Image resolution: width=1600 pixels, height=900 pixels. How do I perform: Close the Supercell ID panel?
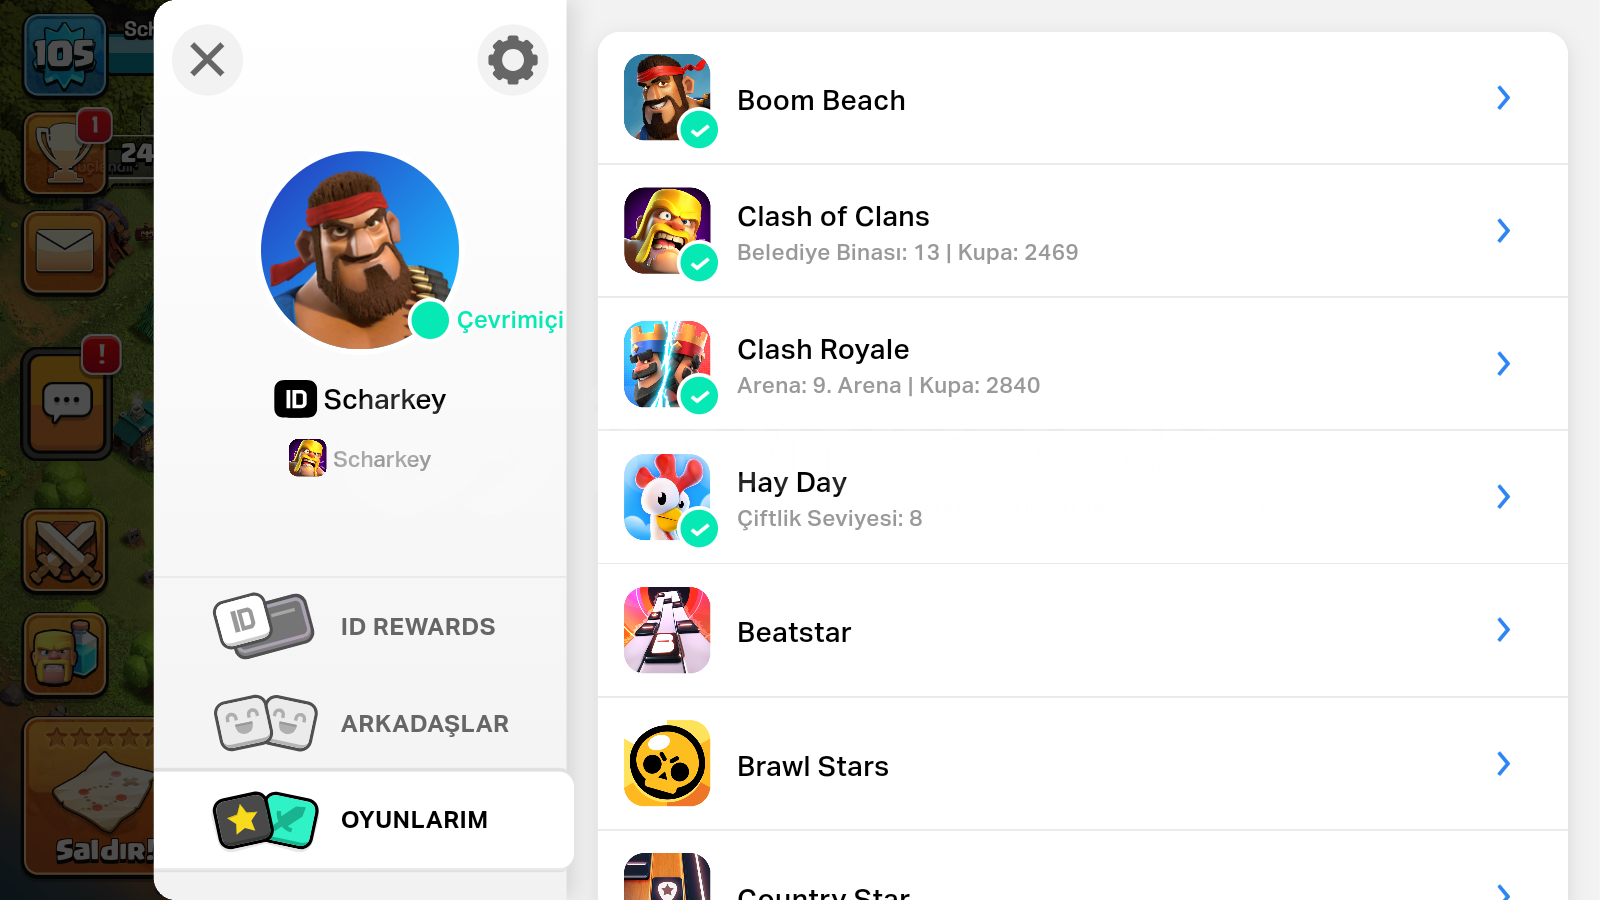tap(207, 60)
